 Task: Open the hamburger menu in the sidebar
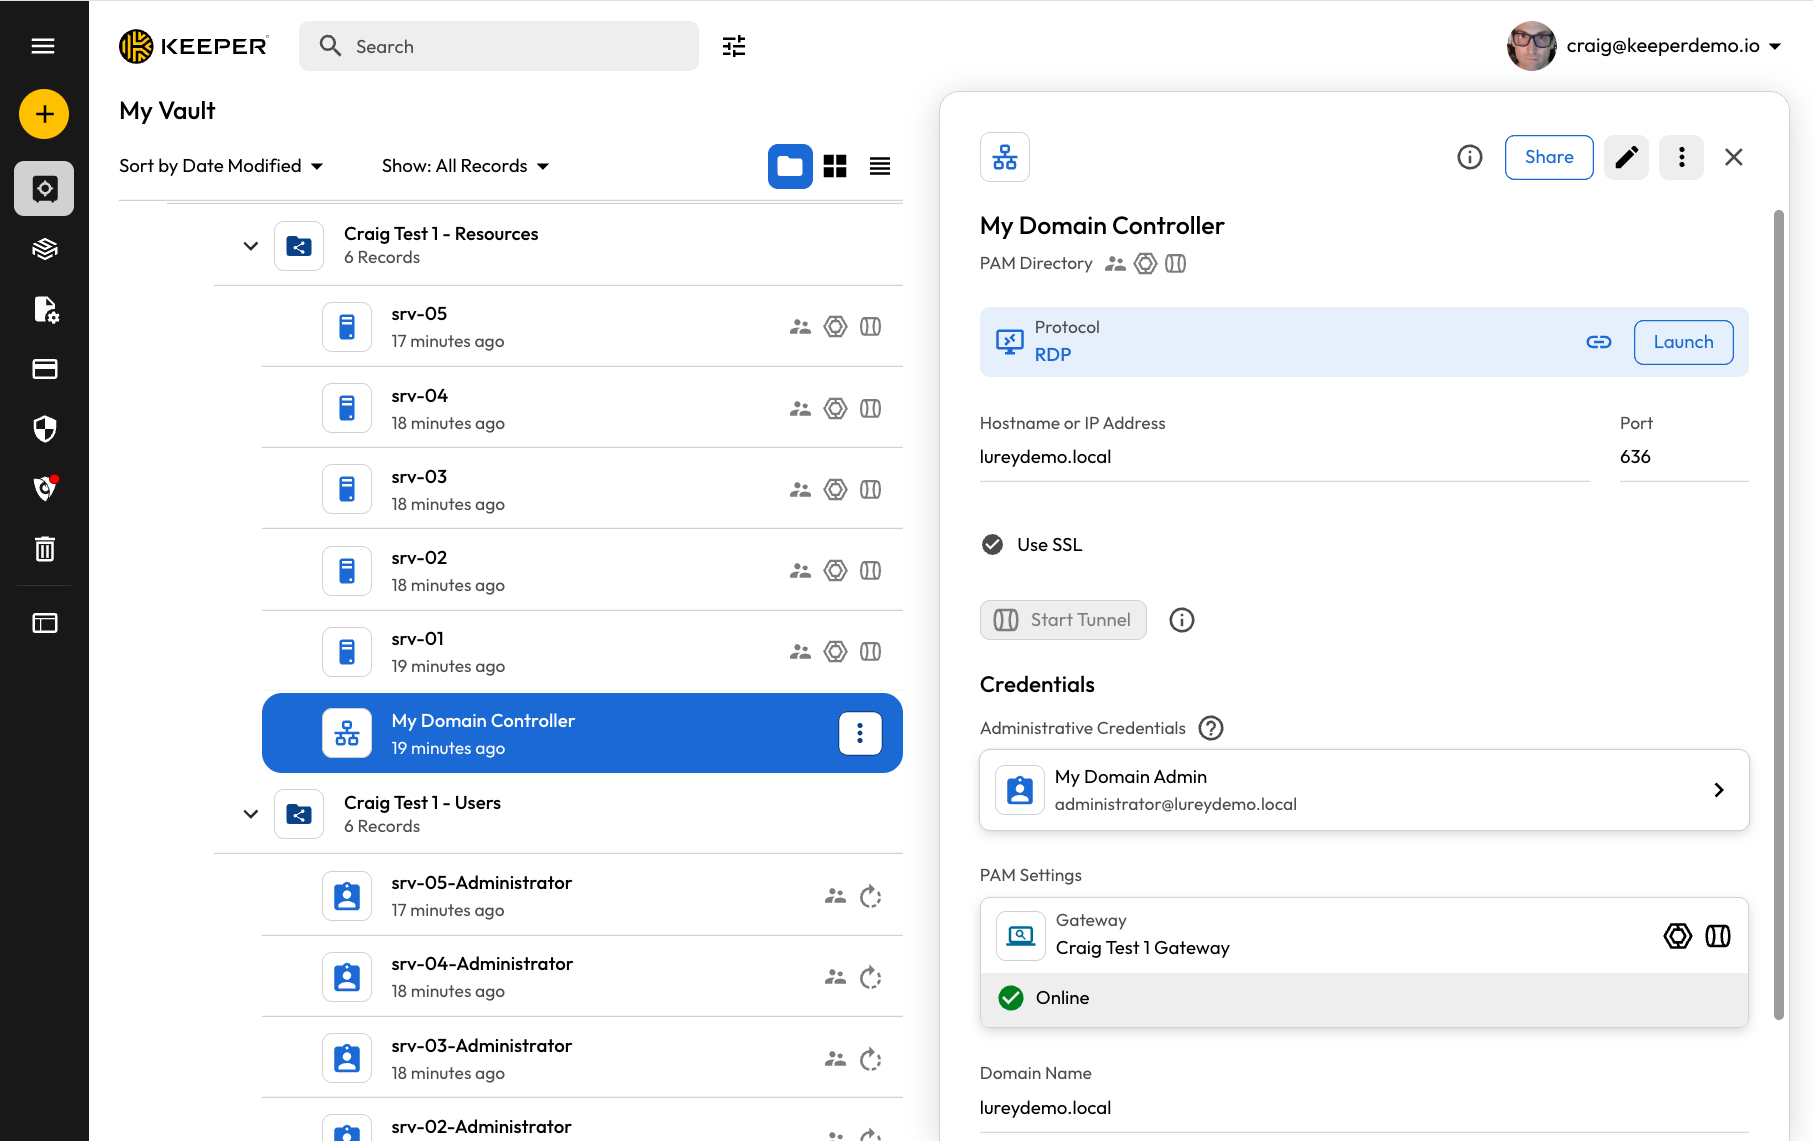click(x=43, y=46)
